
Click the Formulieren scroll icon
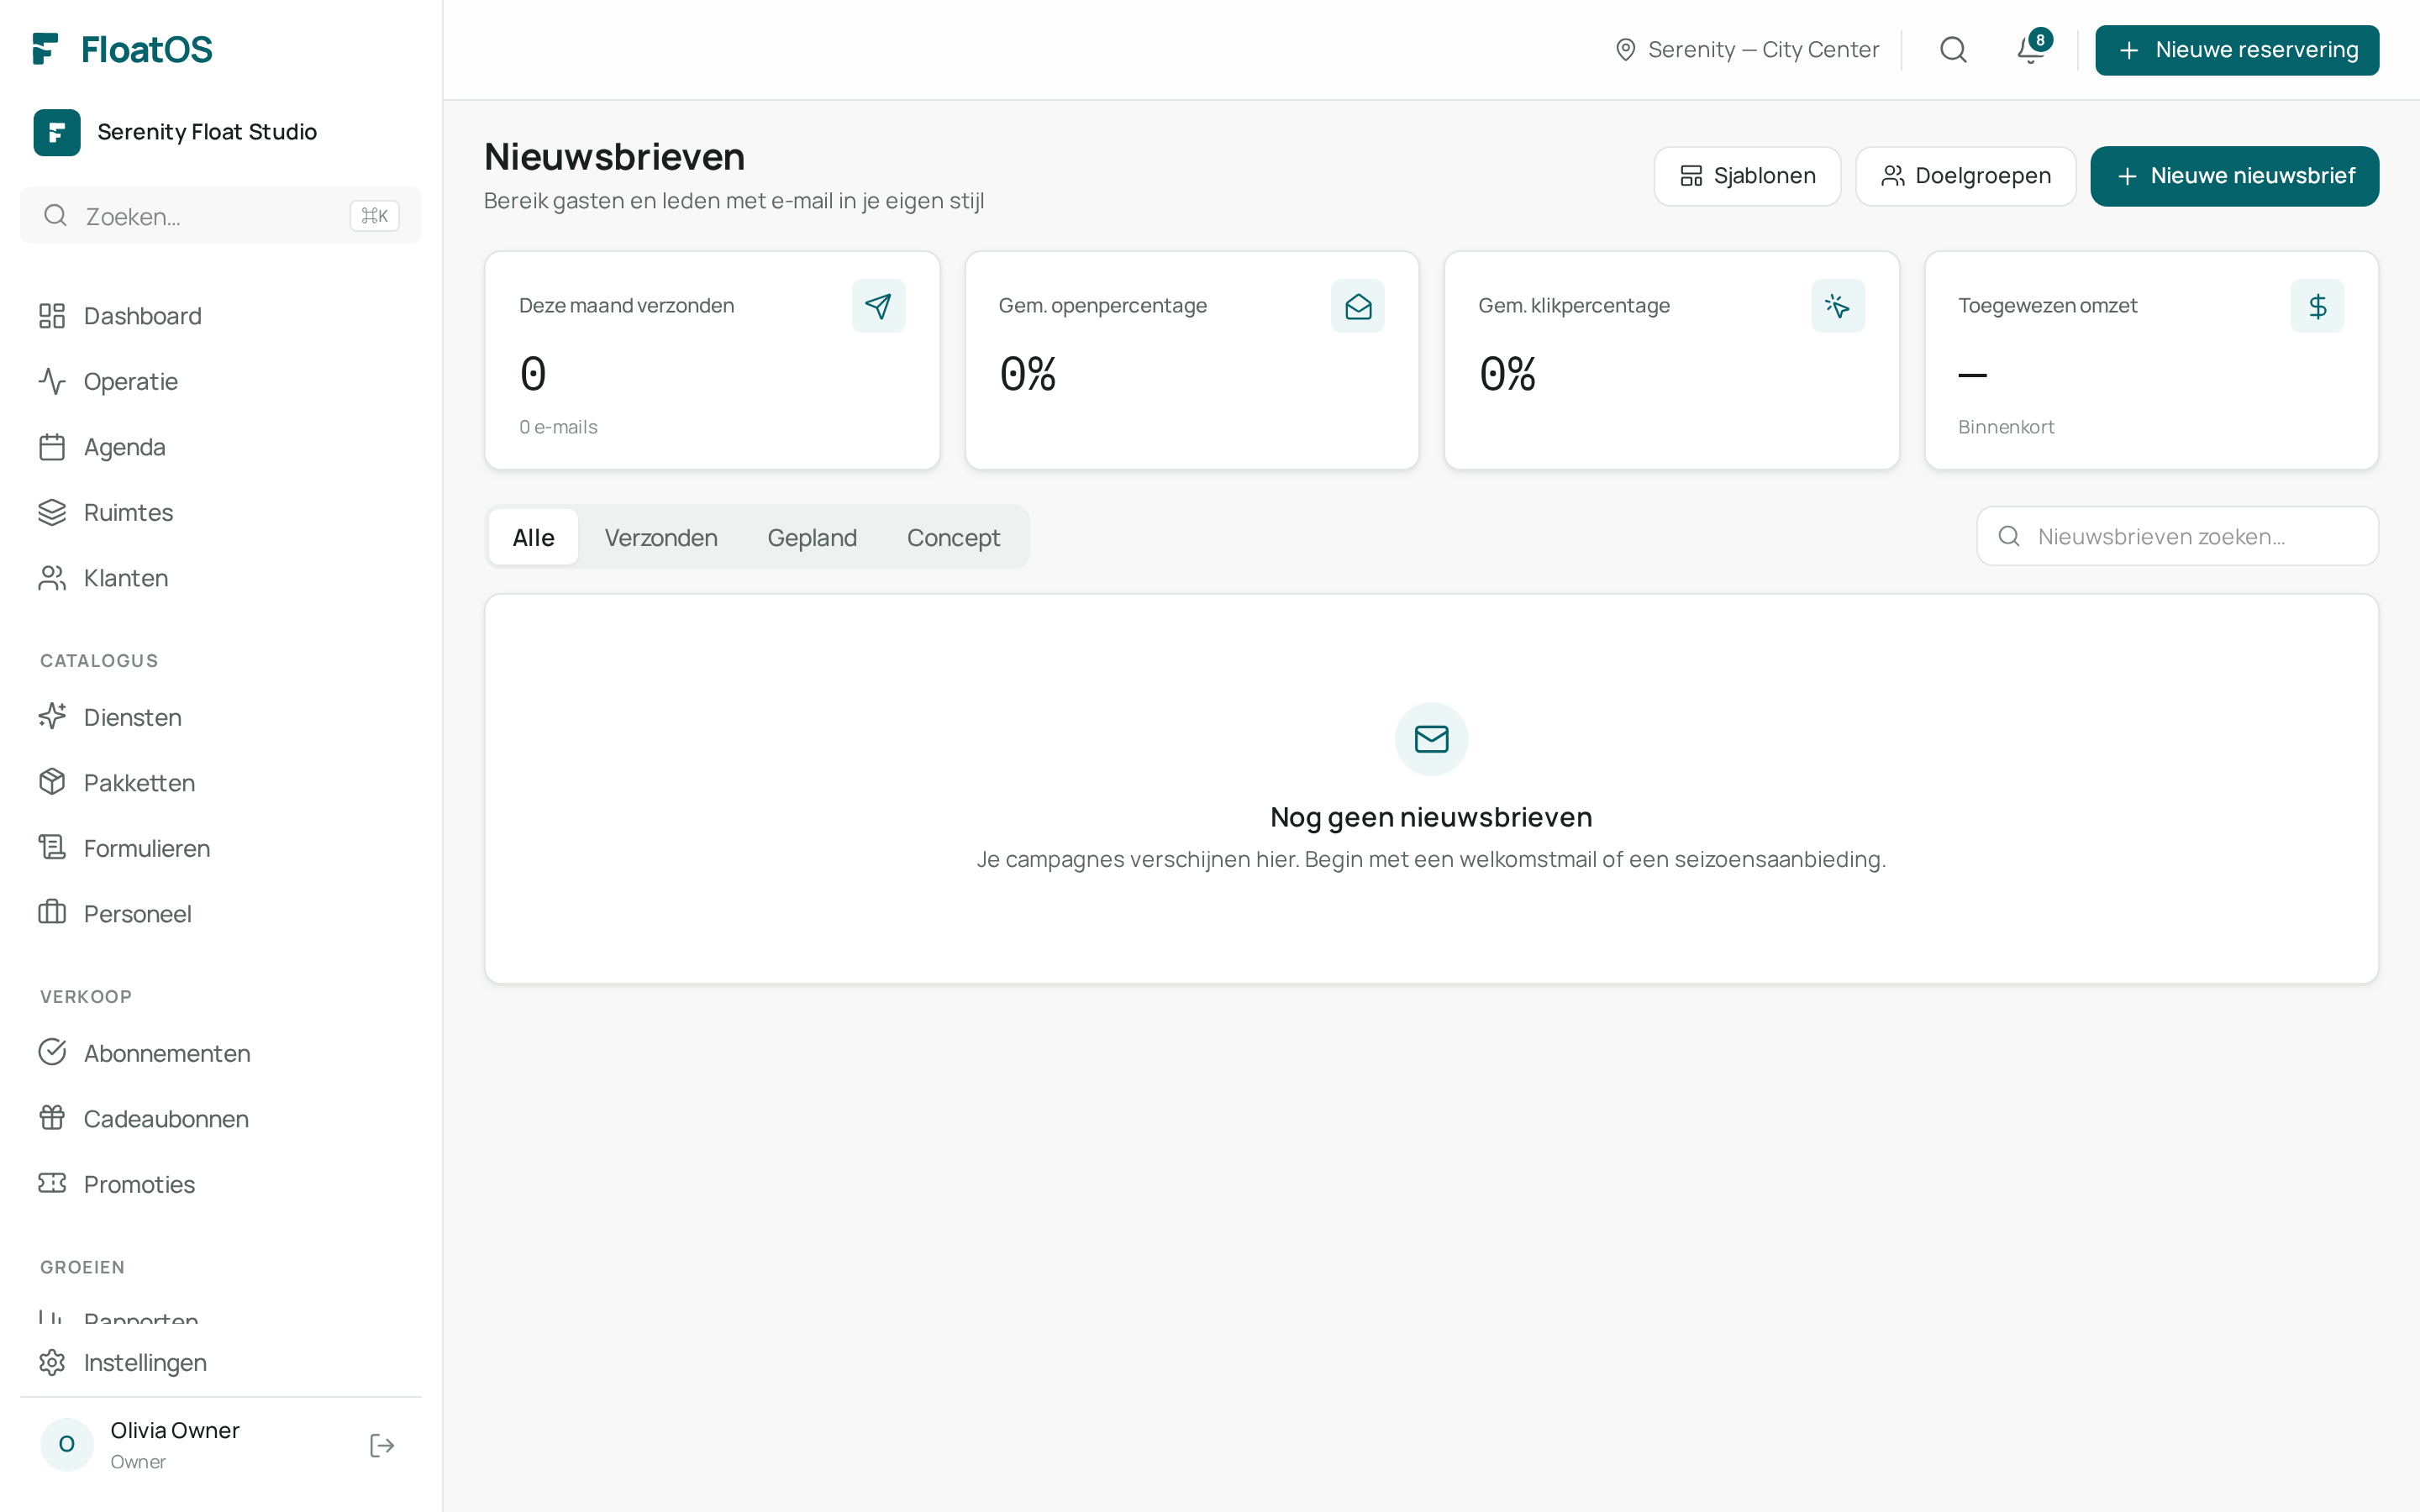pos(52,848)
